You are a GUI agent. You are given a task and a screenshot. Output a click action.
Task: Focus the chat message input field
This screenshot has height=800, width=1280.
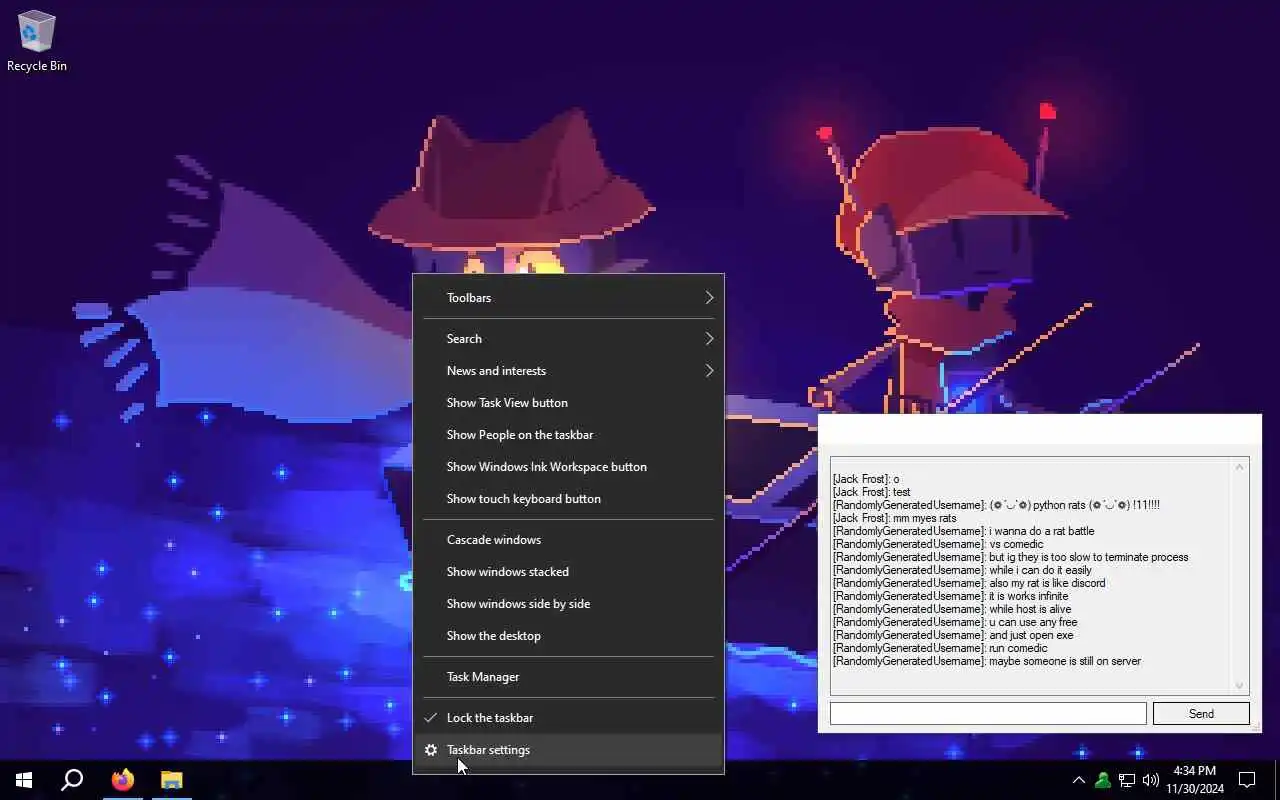pos(988,714)
